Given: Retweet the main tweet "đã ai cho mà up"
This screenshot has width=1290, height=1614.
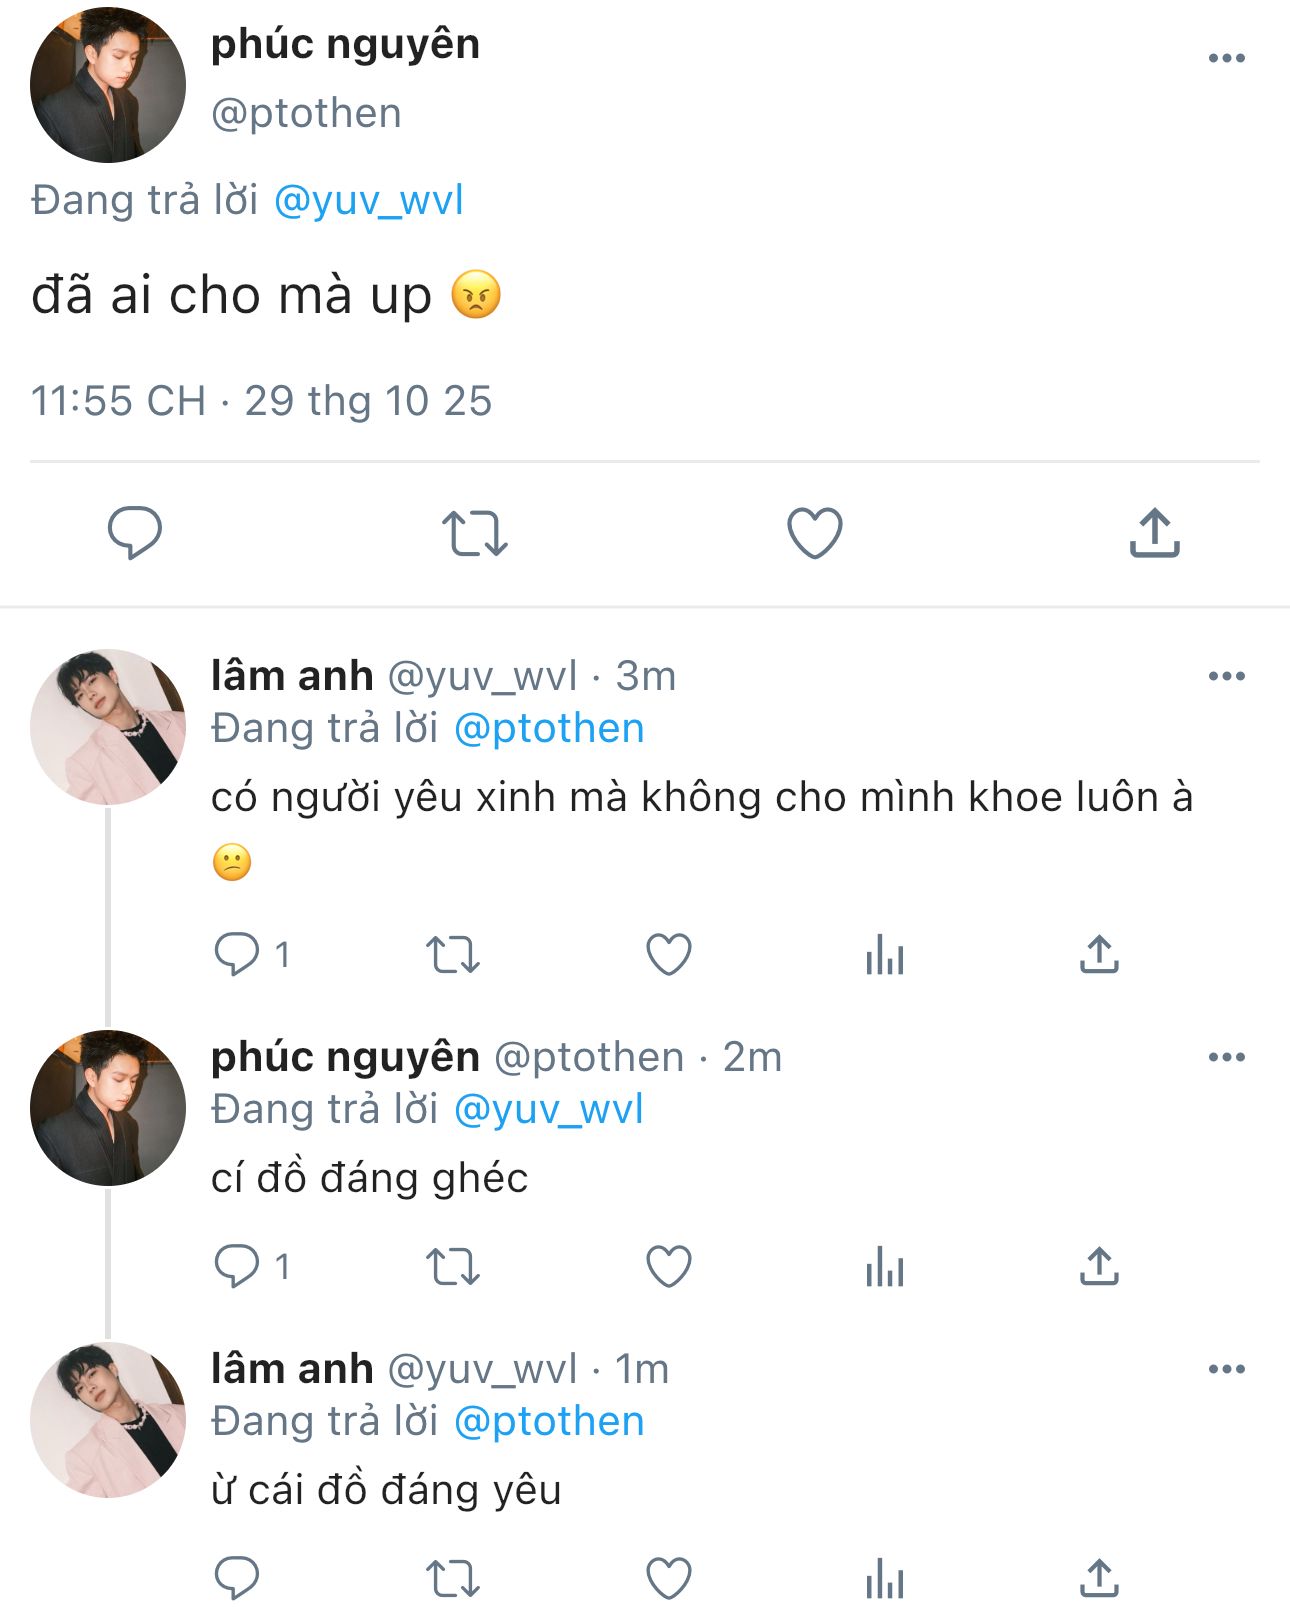Looking at the screenshot, I should point(475,533).
